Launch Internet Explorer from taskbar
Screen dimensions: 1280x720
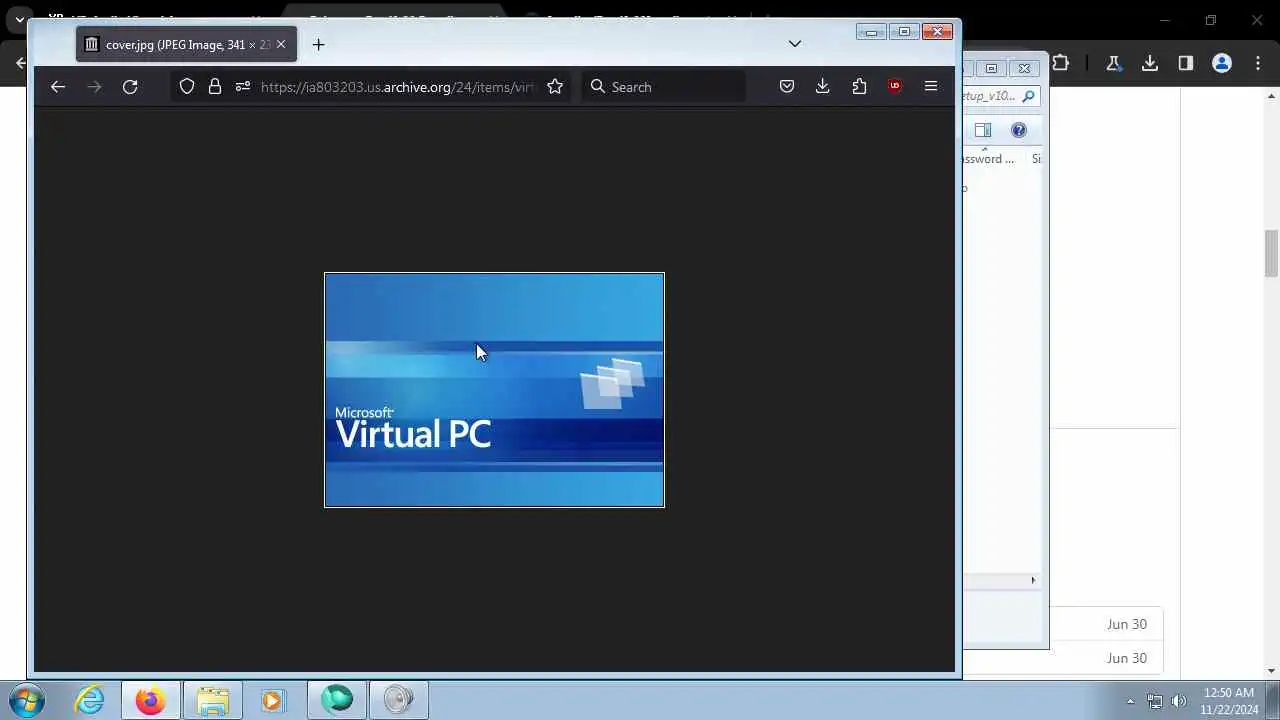point(90,700)
